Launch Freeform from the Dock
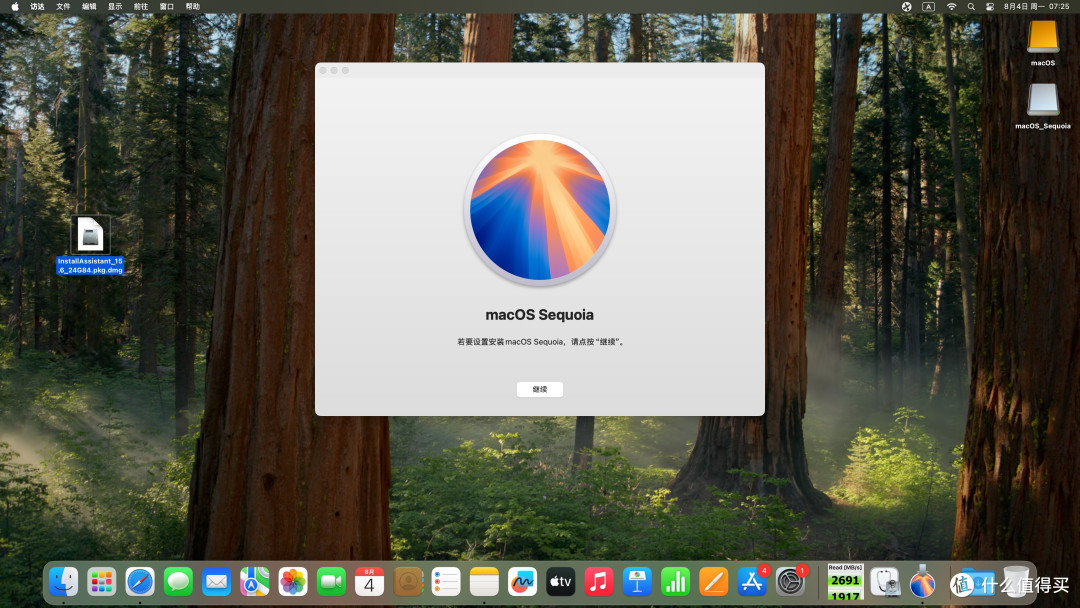Screen dimensions: 1080x608 click(522, 583)
